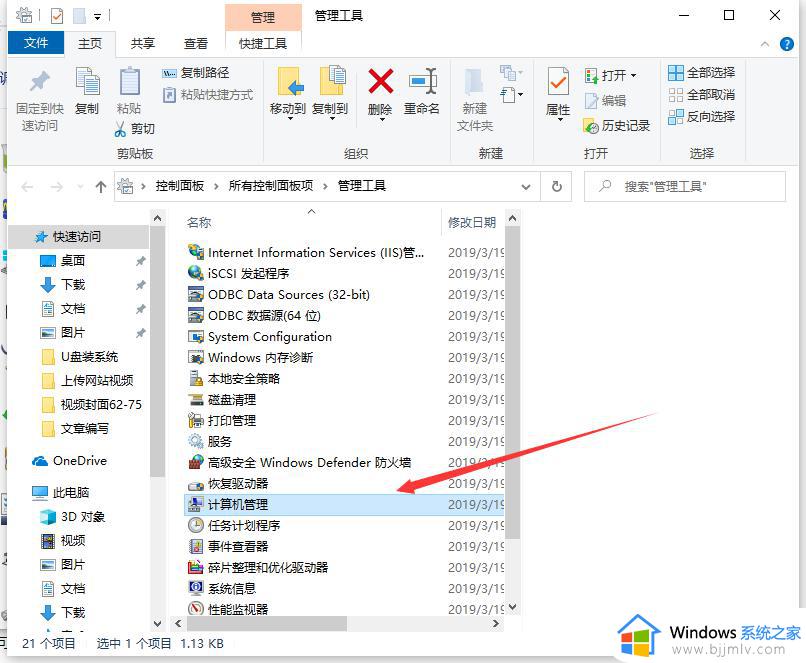Screen dimensions: 806x663
Task: Collapse the ribbon with the chevron
Action: coord(764,44)
